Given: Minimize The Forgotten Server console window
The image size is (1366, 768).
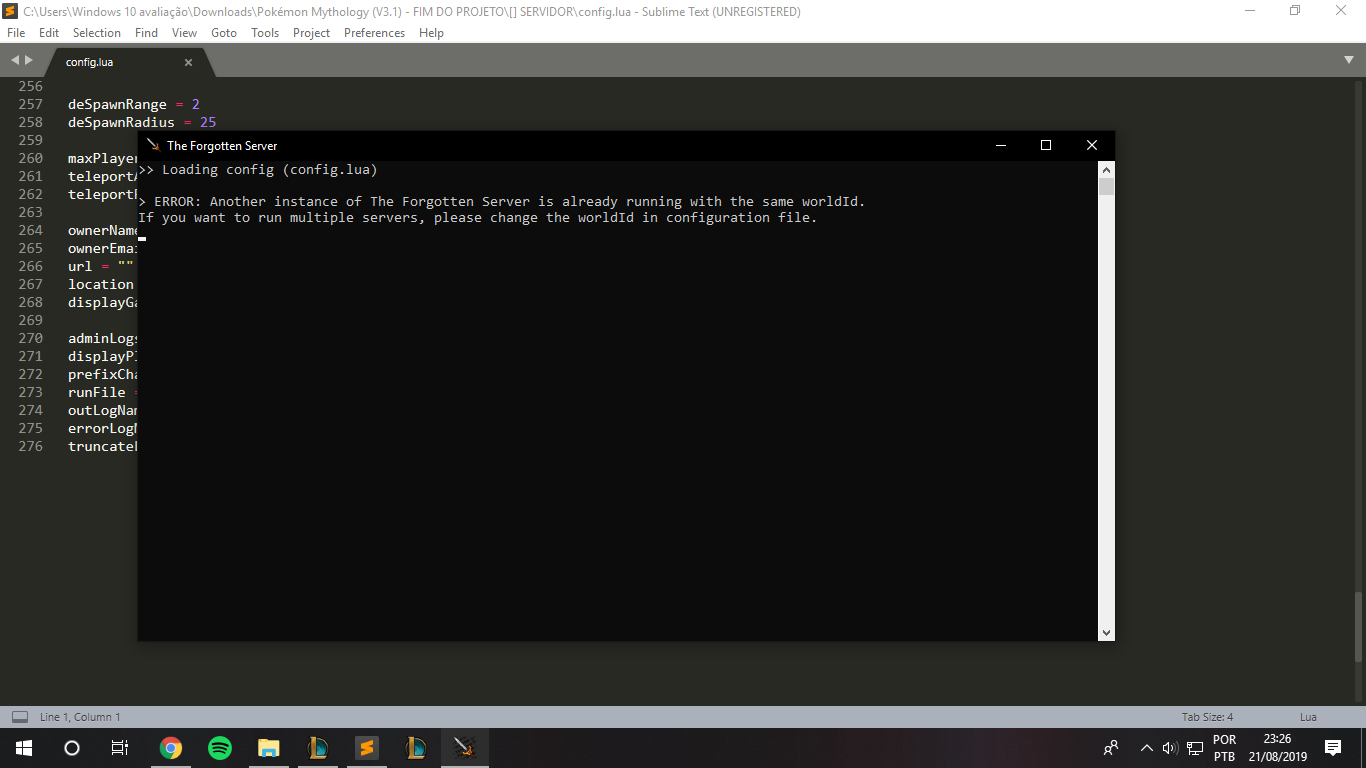Looking at the screenshot, I should [x=1000, y=145].
